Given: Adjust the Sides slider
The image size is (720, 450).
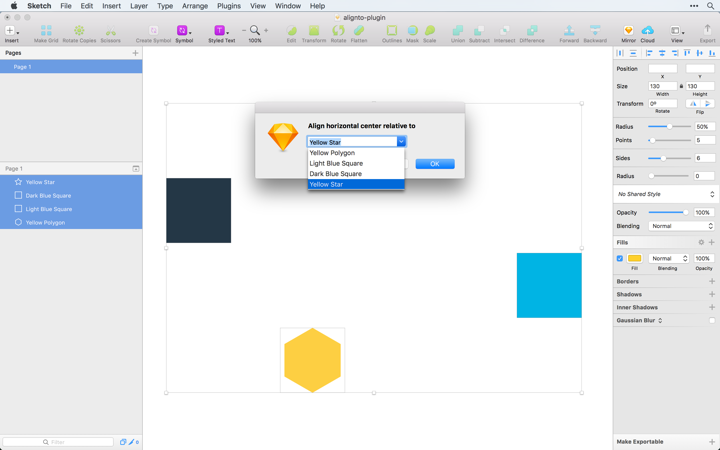Looking at the screenshot, I should [x=669, y=158].
